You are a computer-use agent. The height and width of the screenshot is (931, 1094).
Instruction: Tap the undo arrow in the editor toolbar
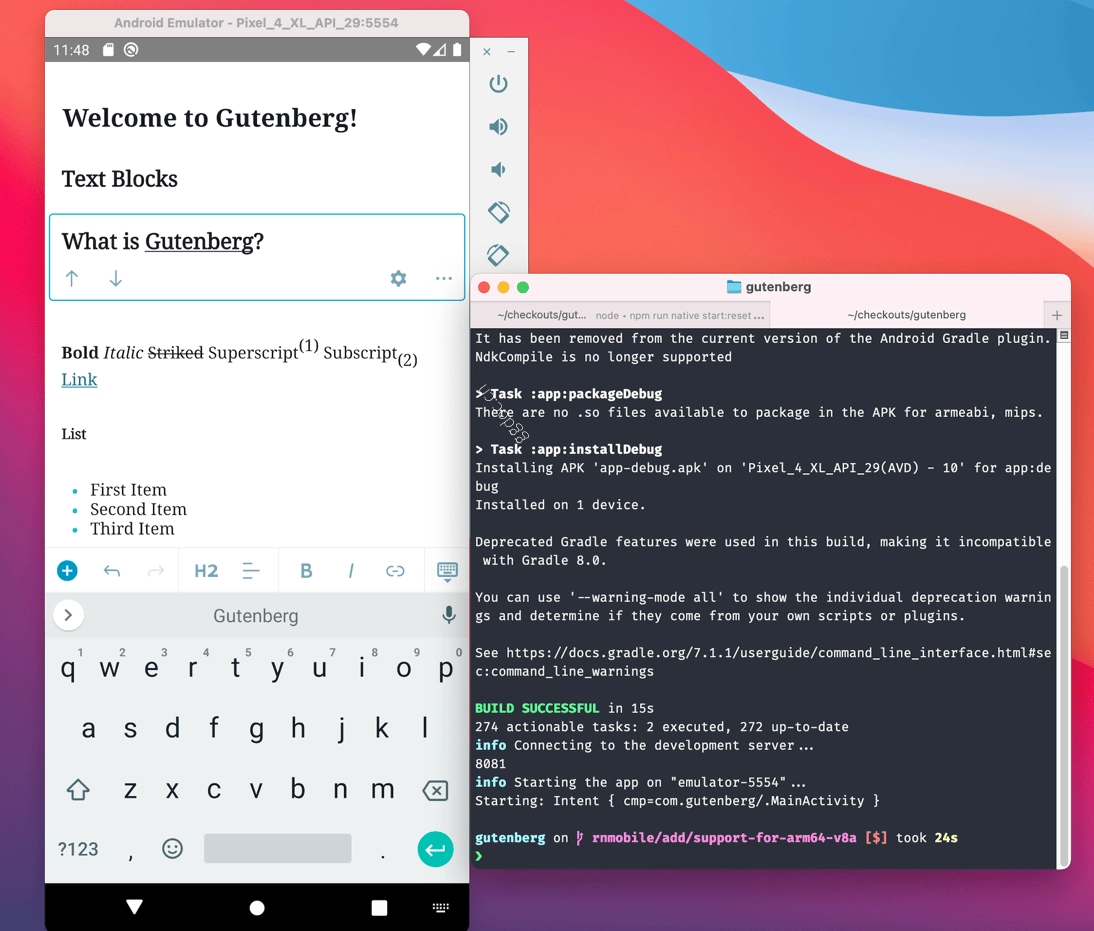pos(112,571)
